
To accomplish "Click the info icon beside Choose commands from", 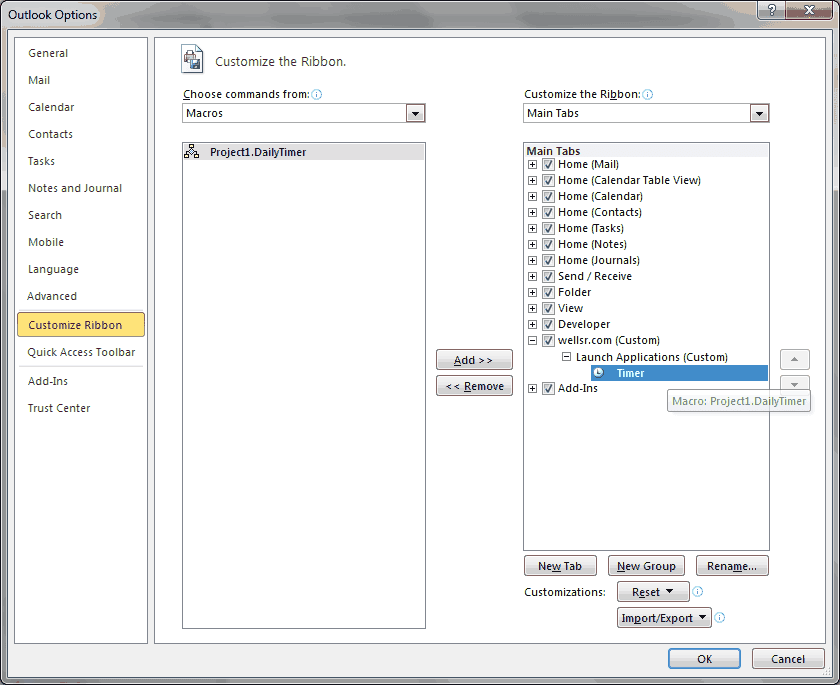I will (315, 93).
